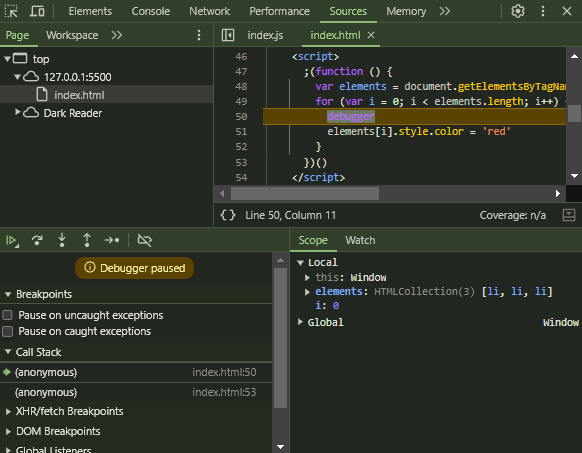The image size is (582, 453).
Task: Step out of current function
Action: (87, 240)
